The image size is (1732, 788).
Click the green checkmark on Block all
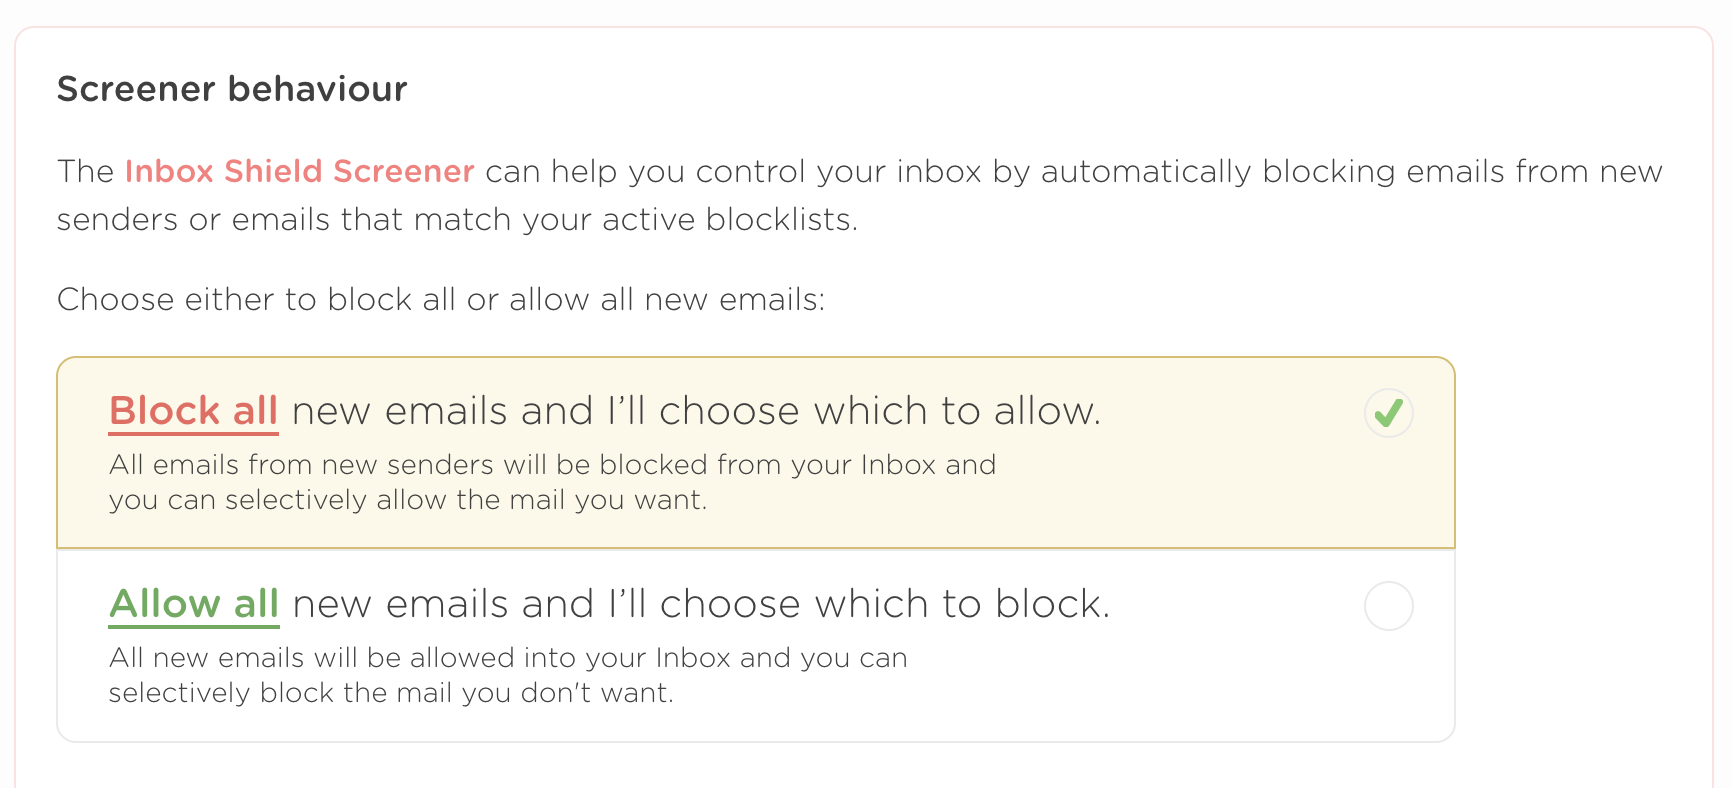click(x=1388, y=413)
